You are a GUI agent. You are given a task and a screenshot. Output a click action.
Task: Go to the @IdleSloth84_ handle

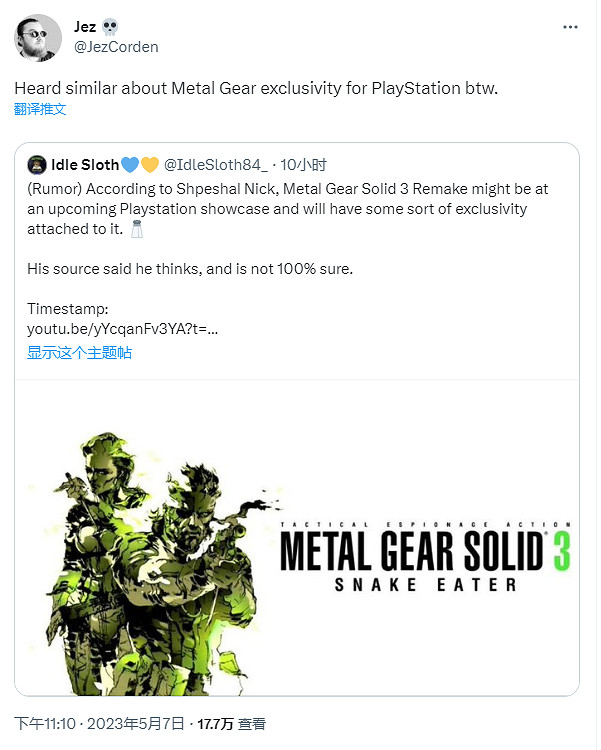217,164
